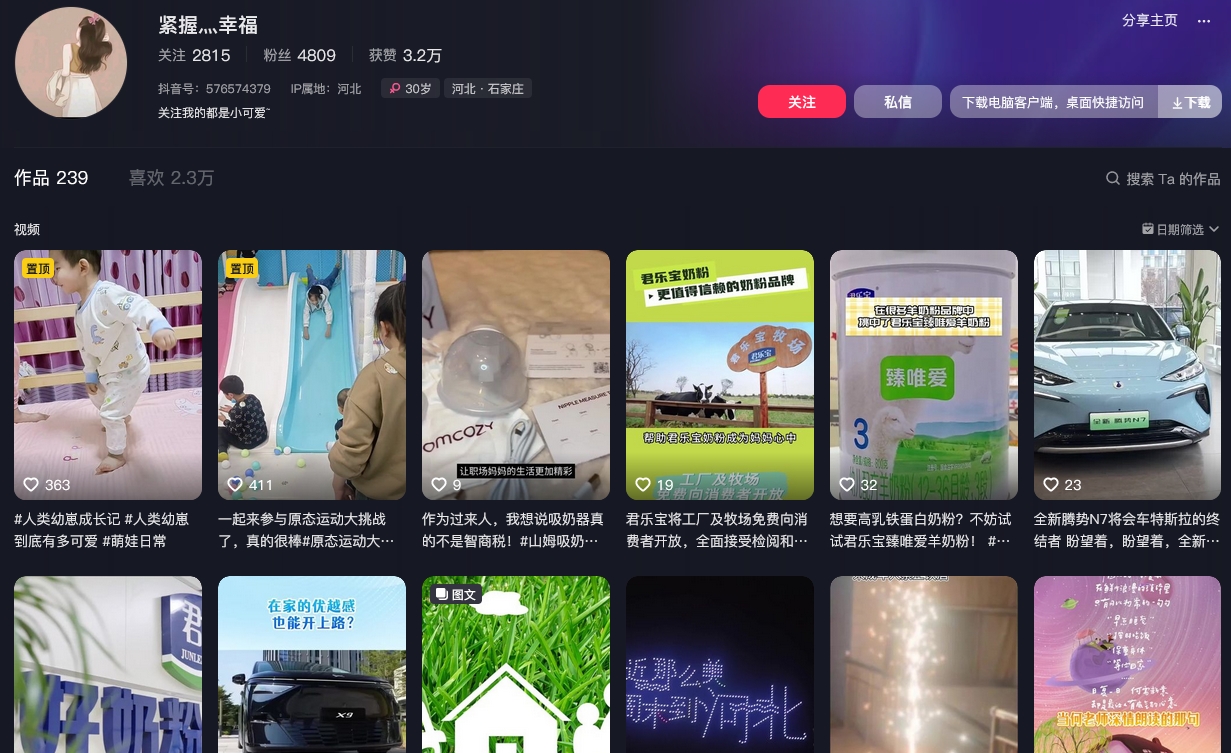Click the username 紧握灬幸福
The width and height of the screenshot is (1231, 753).
coord(208,25)
